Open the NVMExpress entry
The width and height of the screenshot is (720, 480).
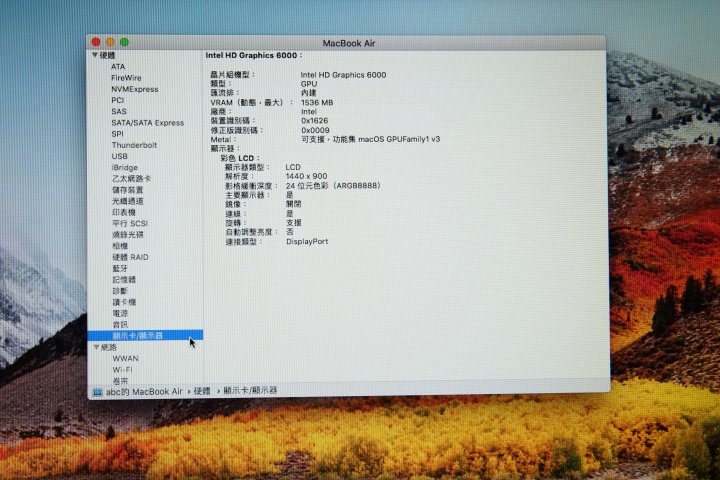tap(135, 89)
